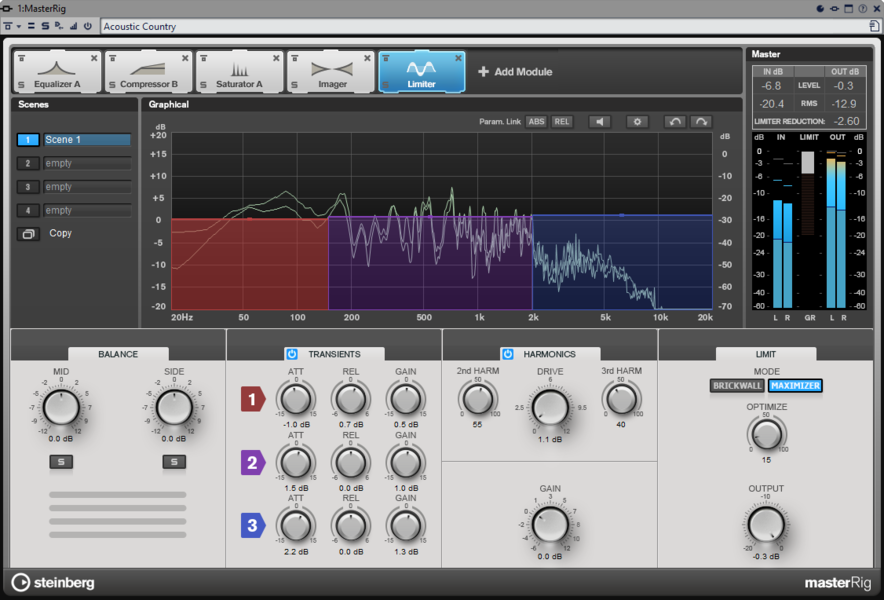The image size is (884, 600).
Task: Click the OPTIMIZE knob
Action: 767,435
